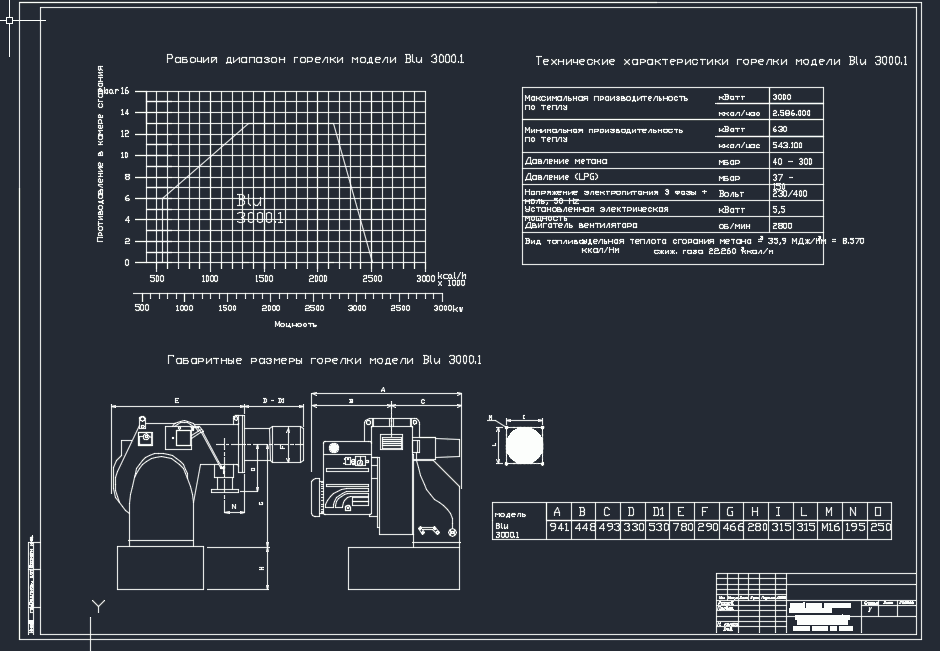Click the 'об/мин' unit cell

[x=734, y=226]
